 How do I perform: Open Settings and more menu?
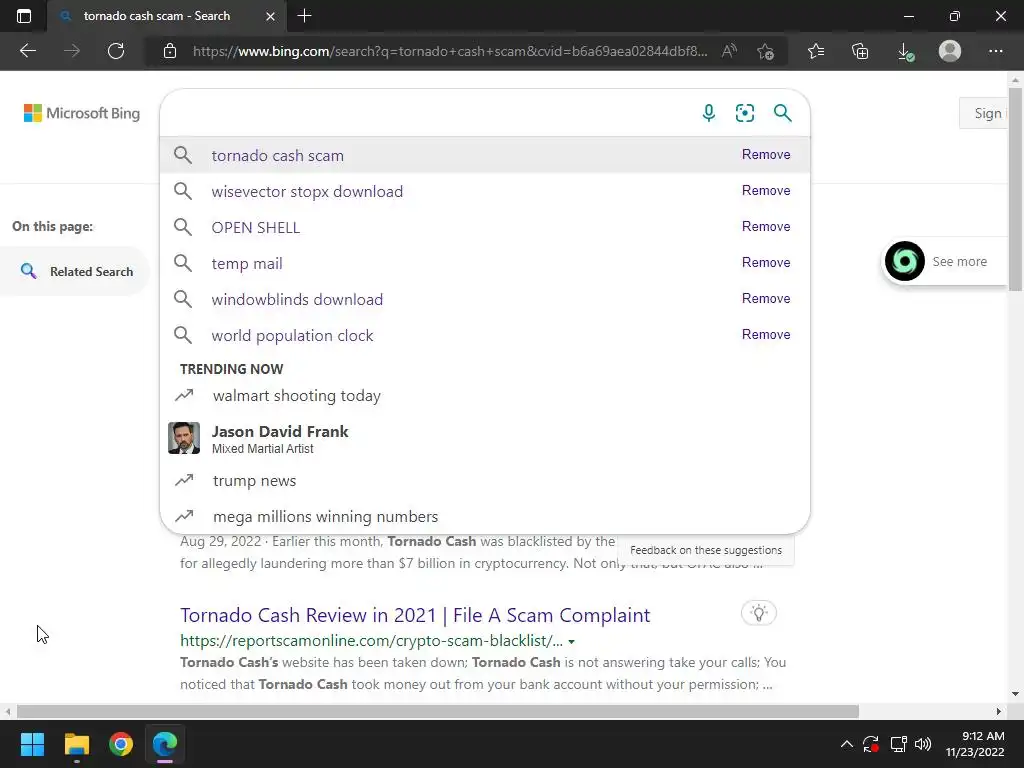click(995, 51)
